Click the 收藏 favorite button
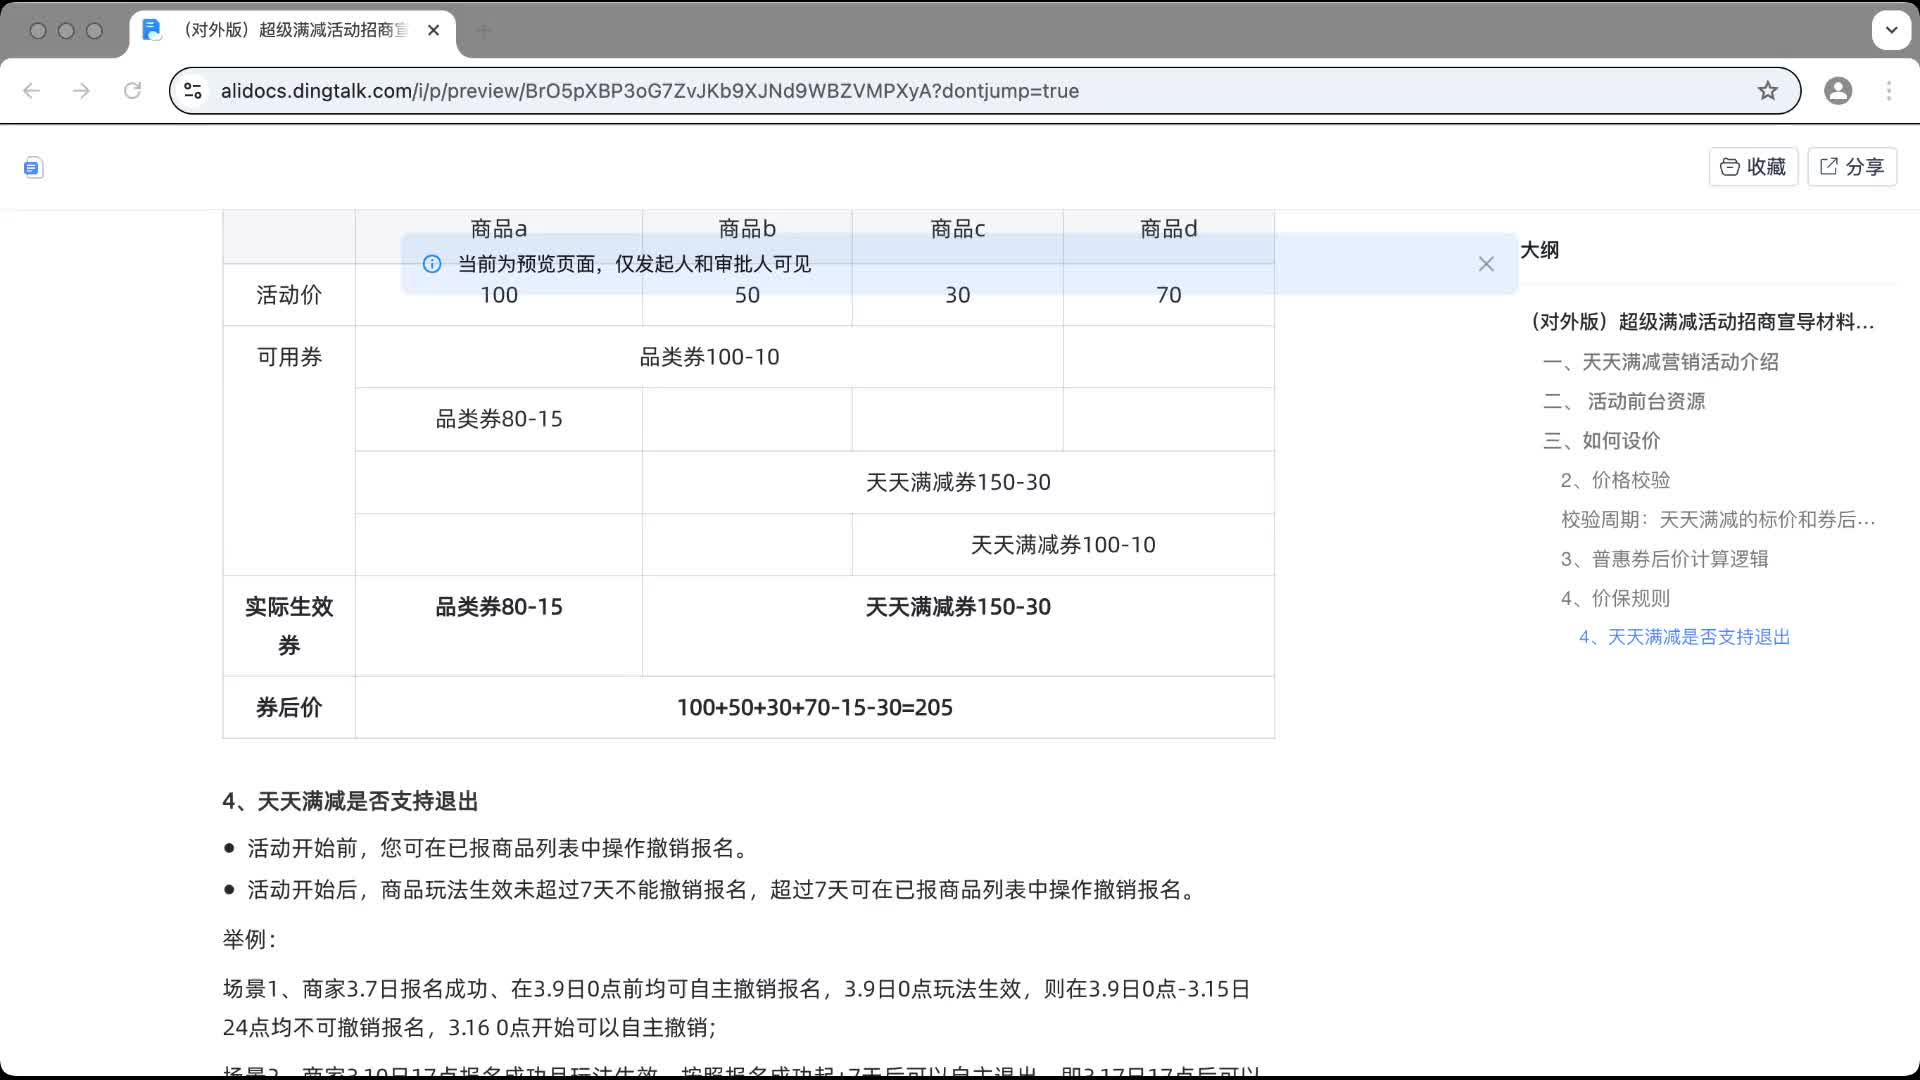The height and width of the screenshot is (1080, 1920). tap(1753, 166)
